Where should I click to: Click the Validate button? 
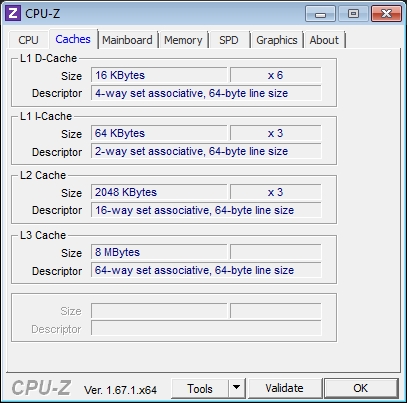284,388
